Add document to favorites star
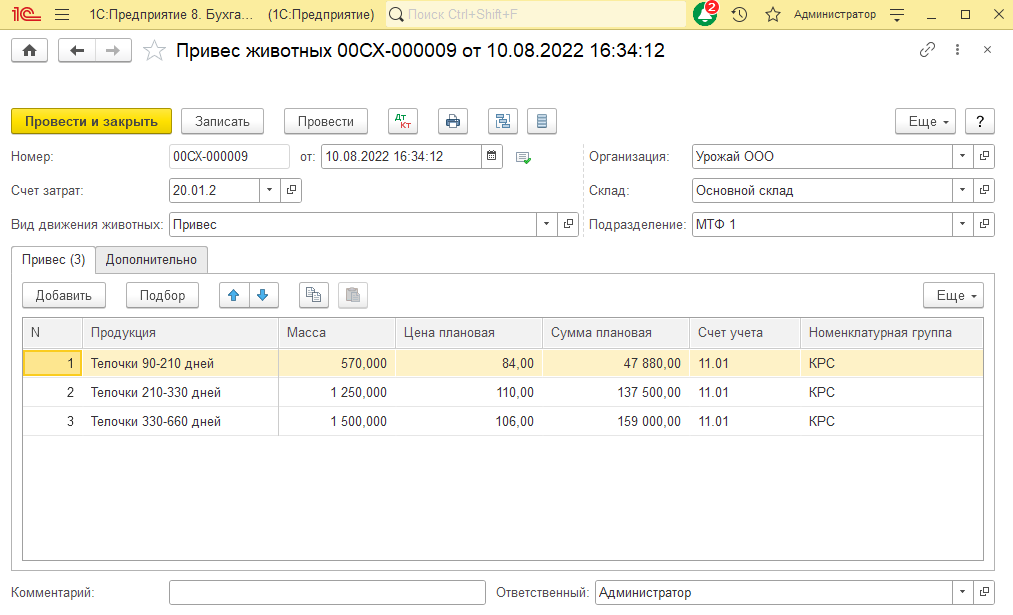Image resolution: width=1013 pixels, height=615 pixels. coord(154,51)
